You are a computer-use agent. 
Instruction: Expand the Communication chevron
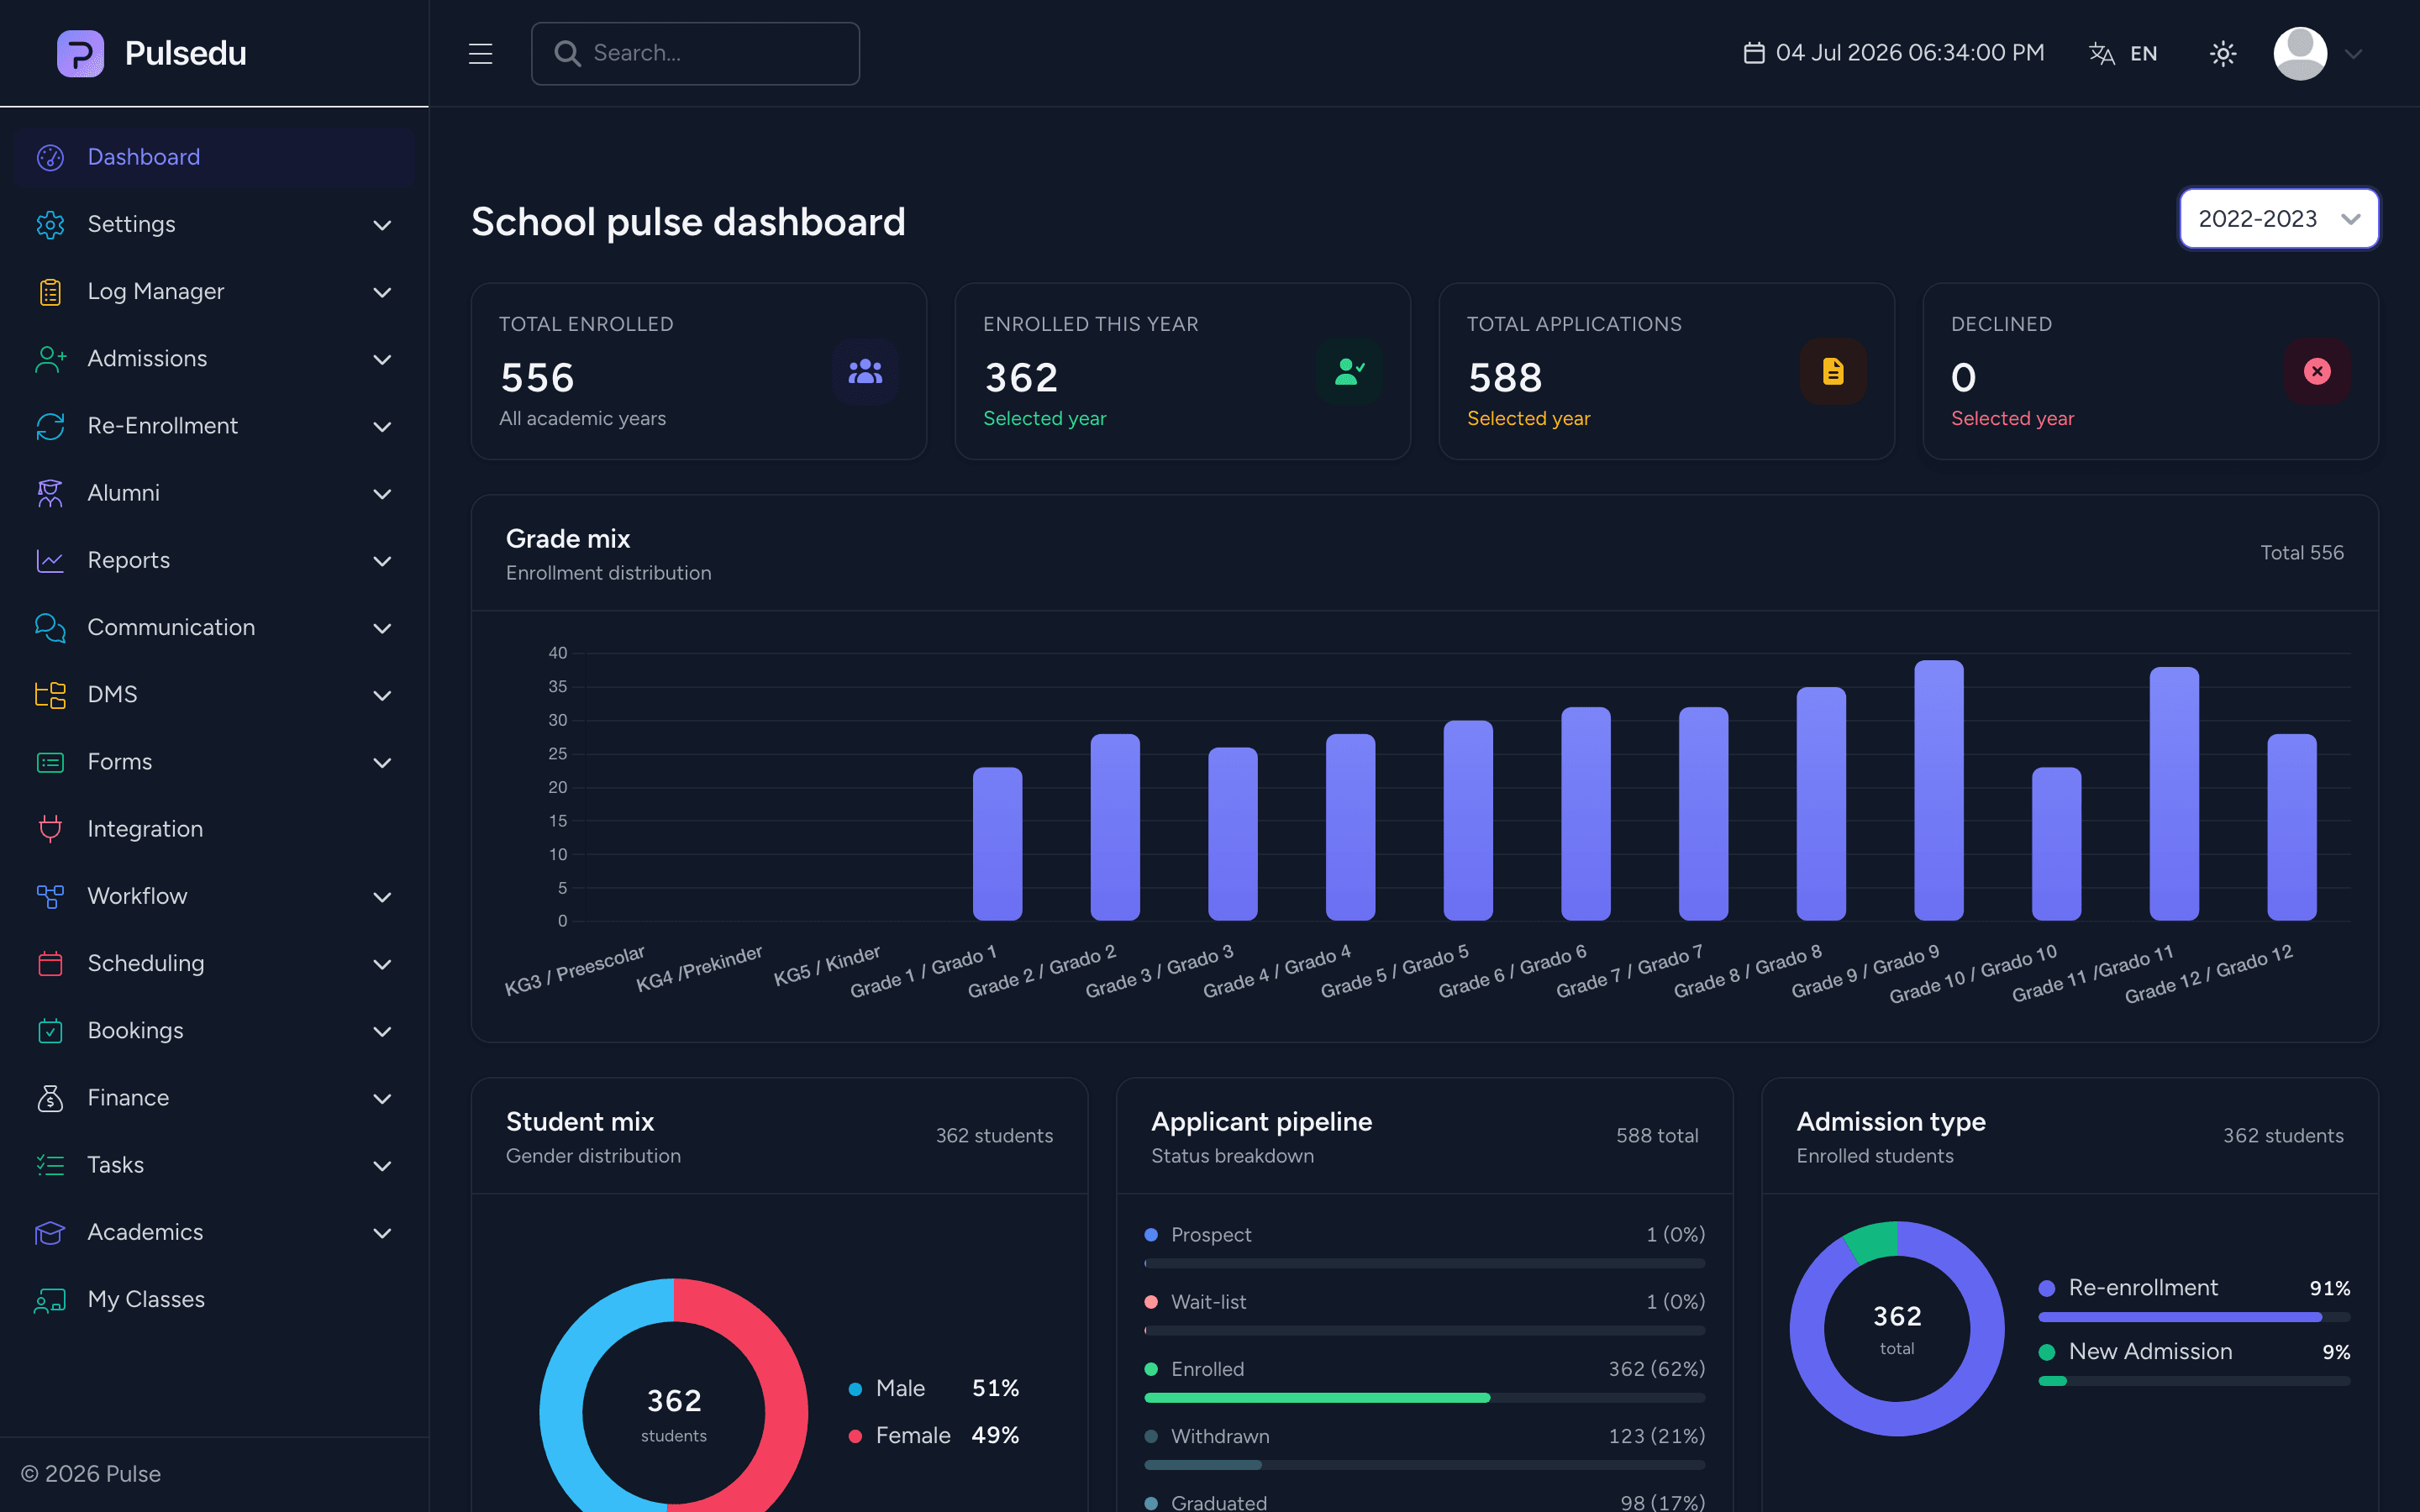tap(382, 628)
